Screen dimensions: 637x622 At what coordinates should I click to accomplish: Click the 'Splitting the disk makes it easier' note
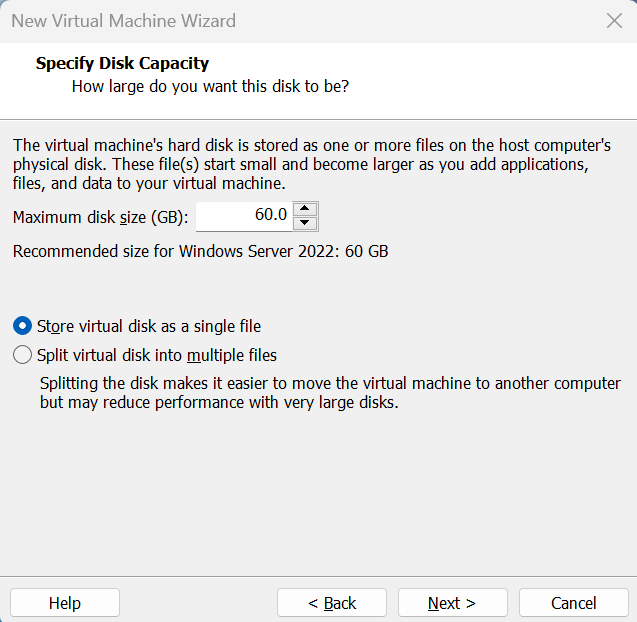[x=330, y=394]
